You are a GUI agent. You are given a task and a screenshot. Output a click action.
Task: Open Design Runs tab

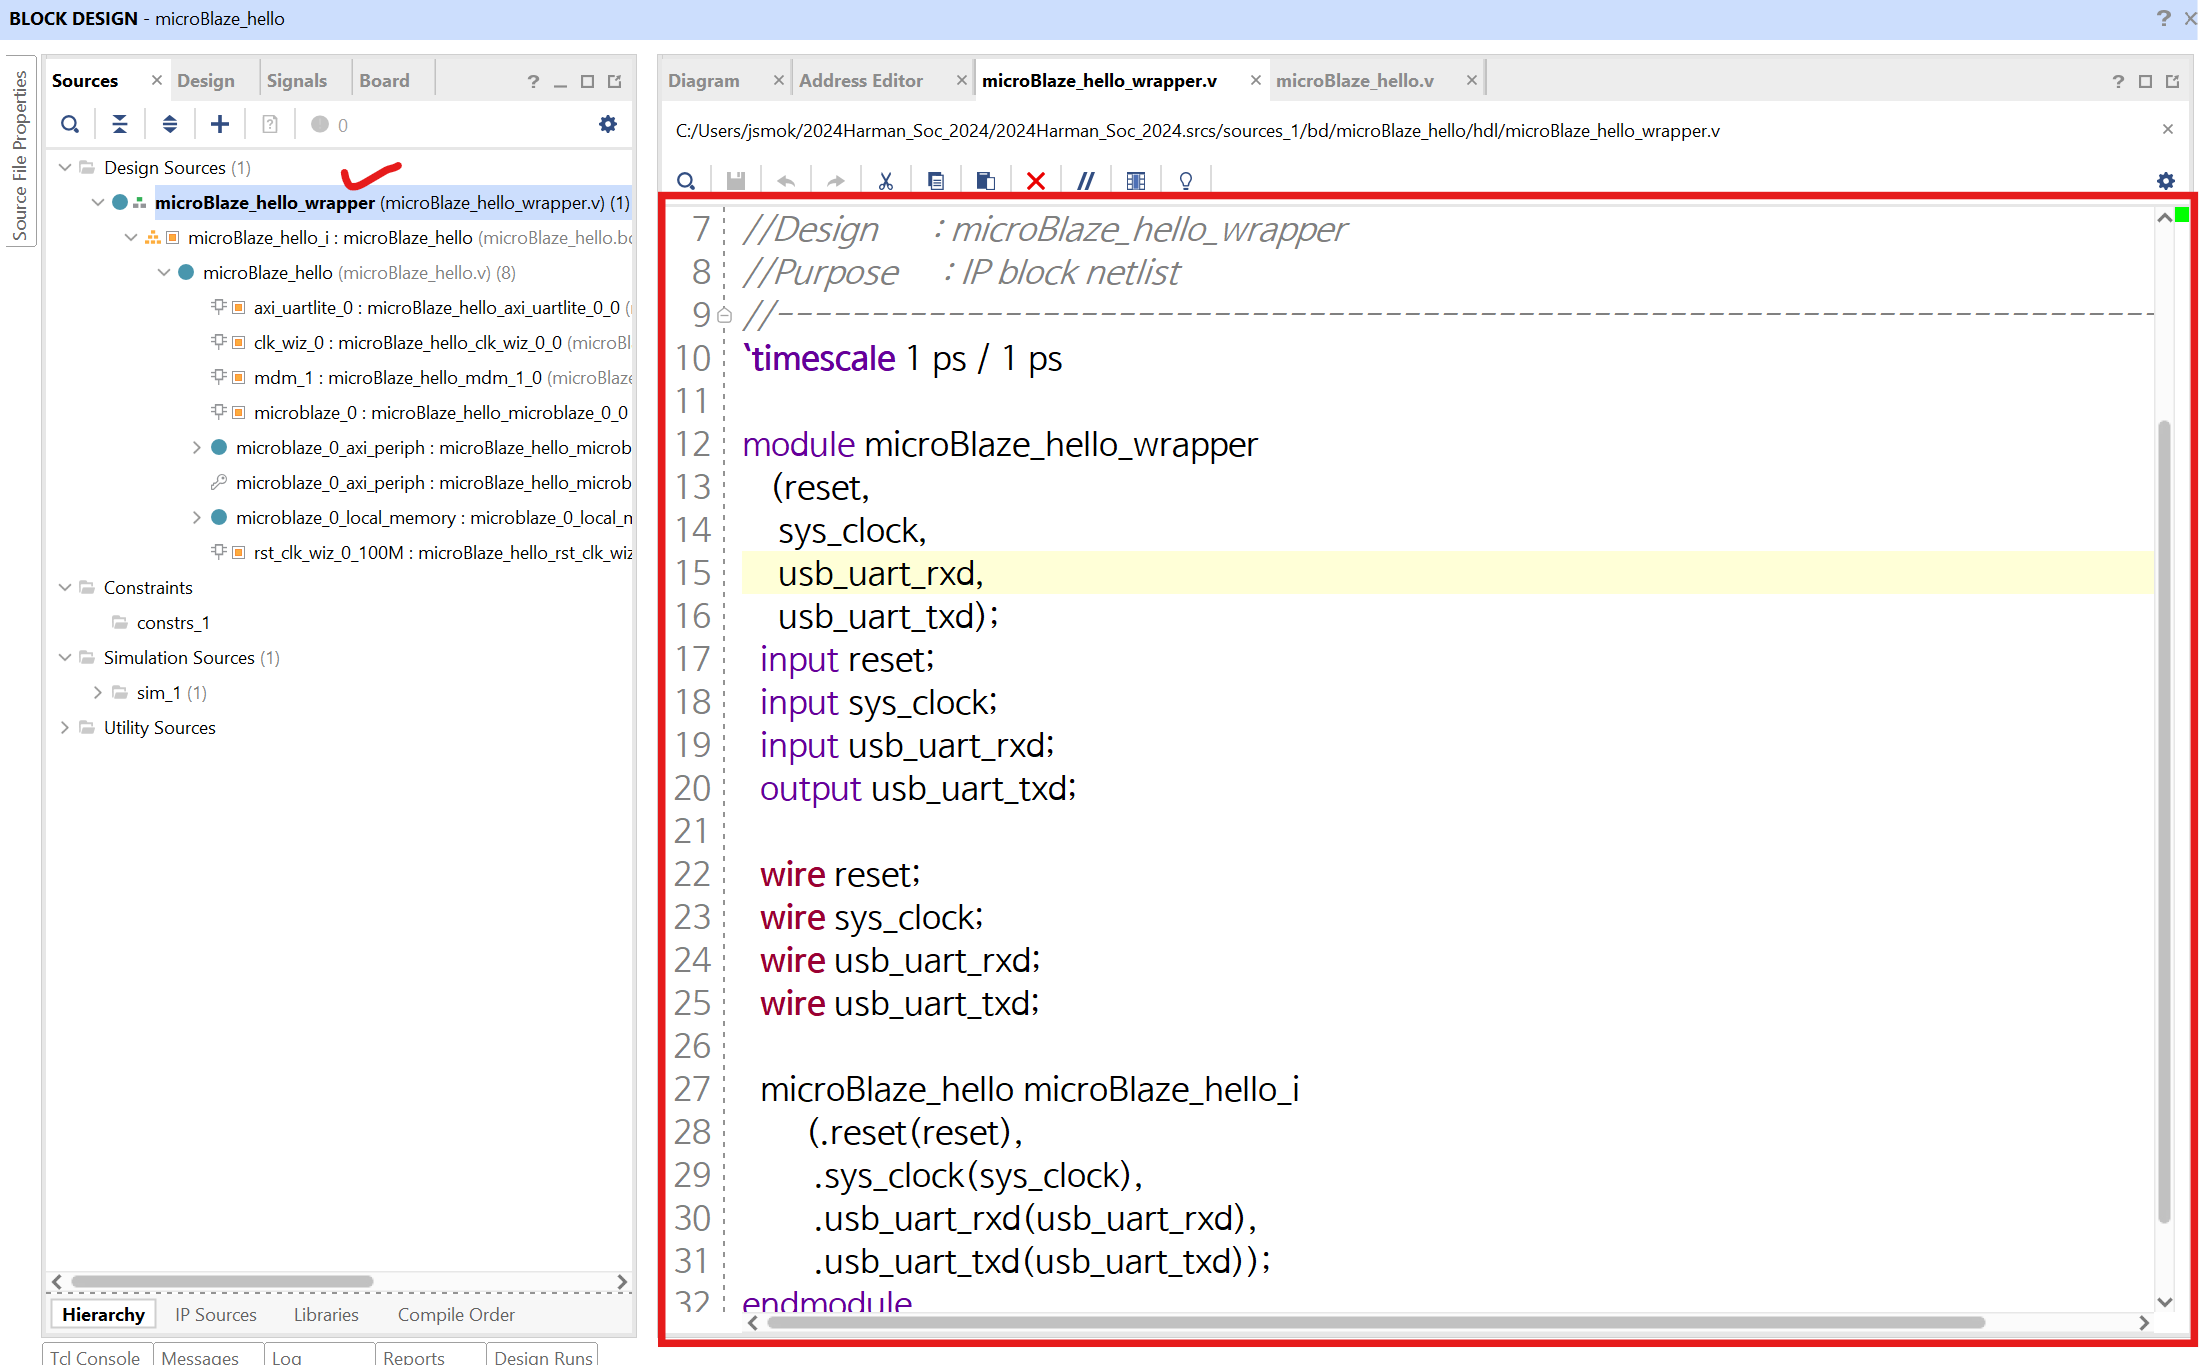544,1356
